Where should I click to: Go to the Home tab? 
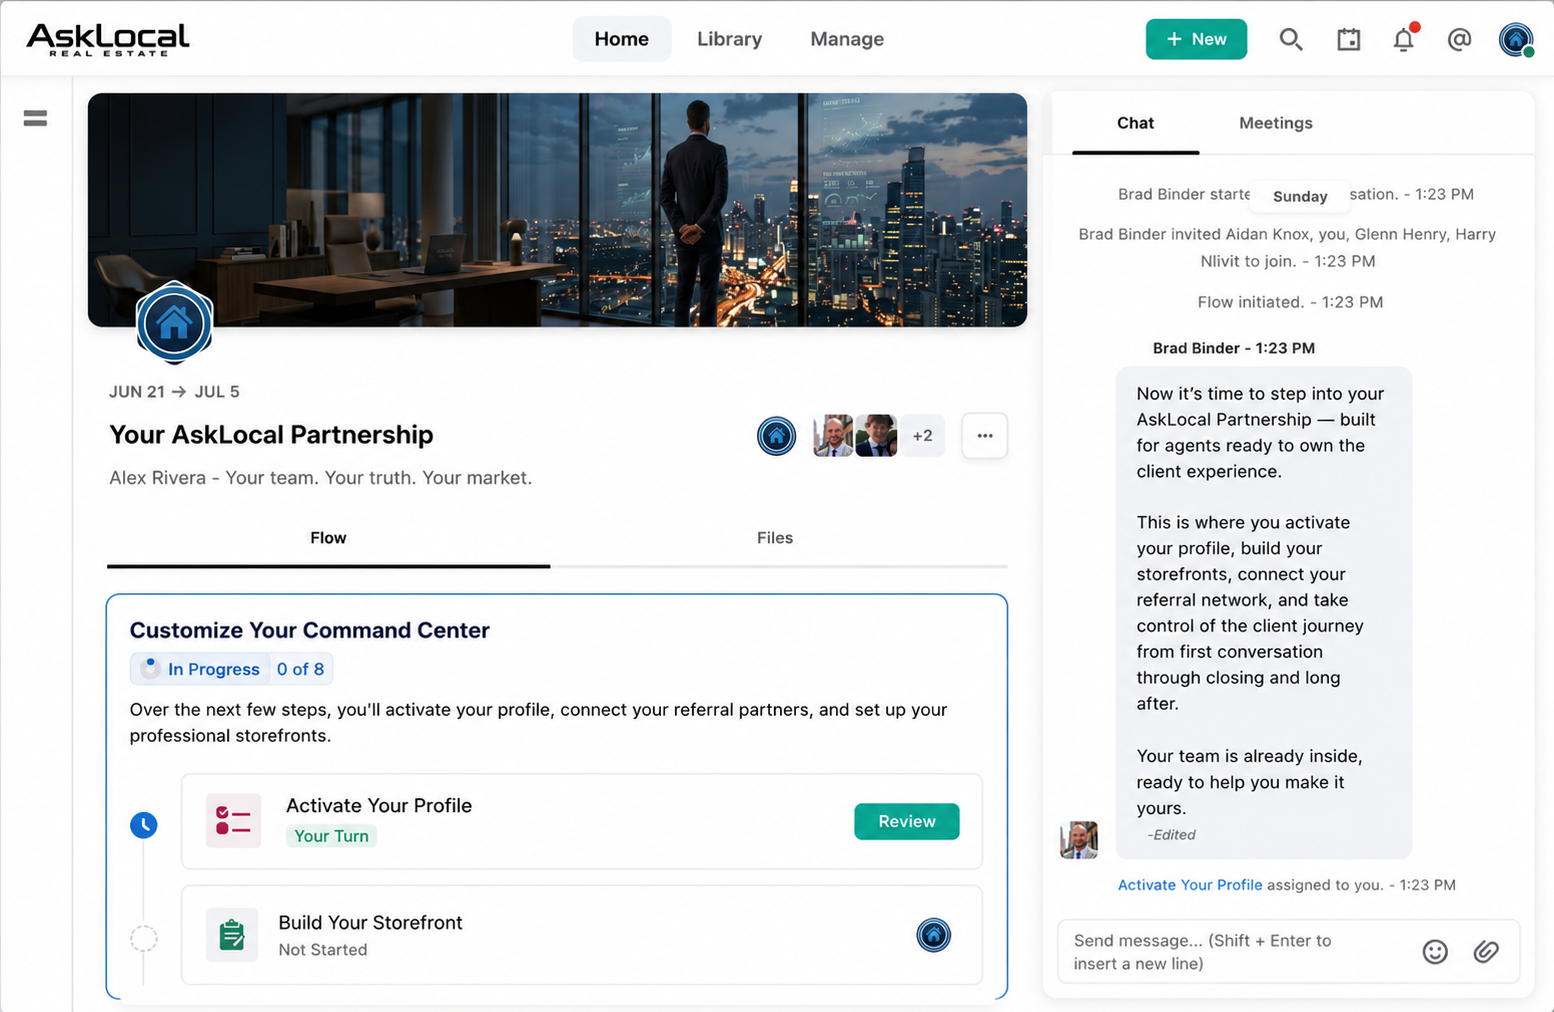pyautogui.click(x=621, y=39)
